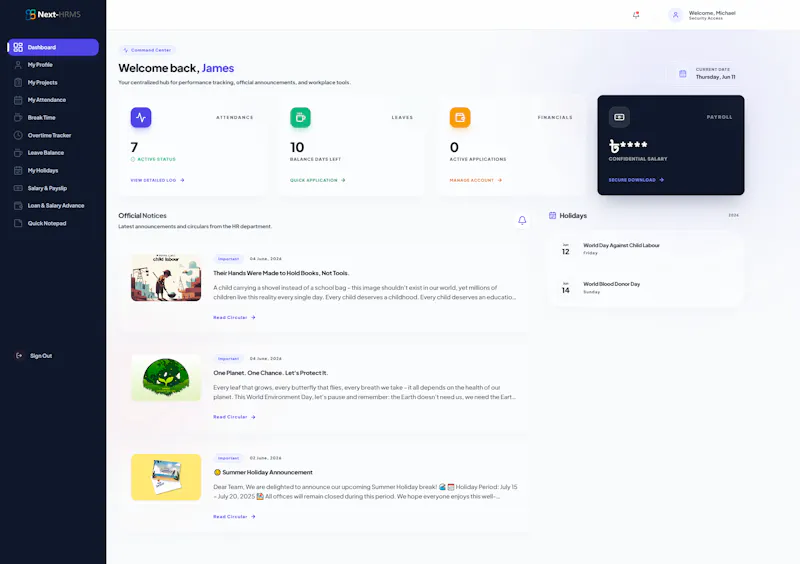Open the child labour notice thumbnail
This screenshot has height=564, width=800.
pyautogui.click(x=166, y=278)
